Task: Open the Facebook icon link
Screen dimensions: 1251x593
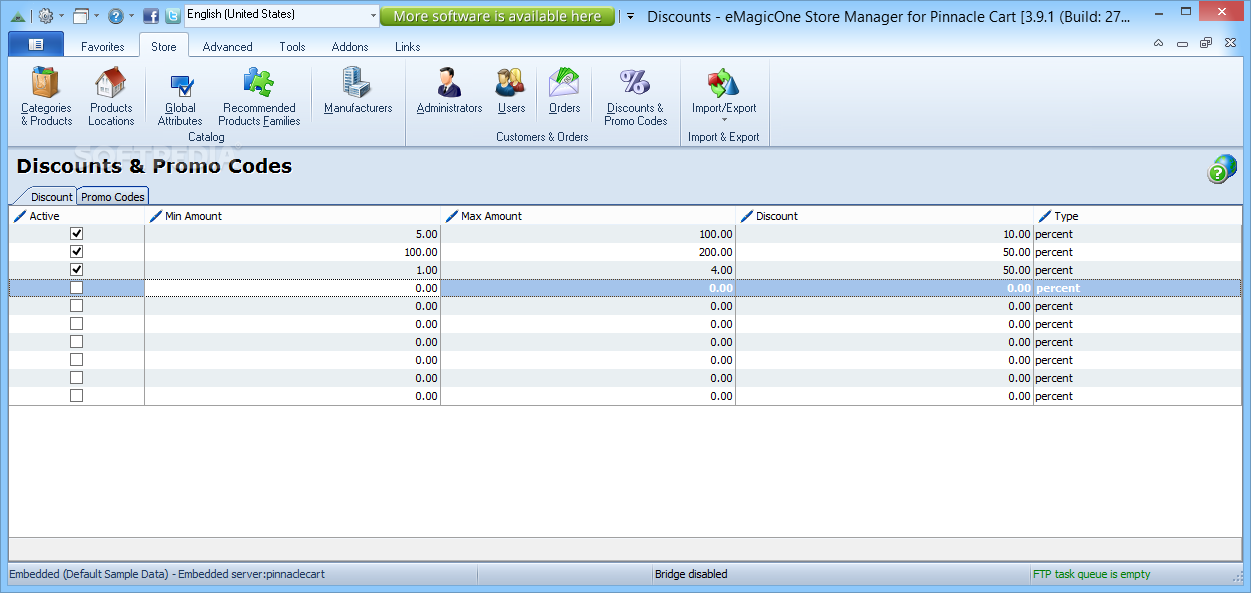Action: click(151, 16)
